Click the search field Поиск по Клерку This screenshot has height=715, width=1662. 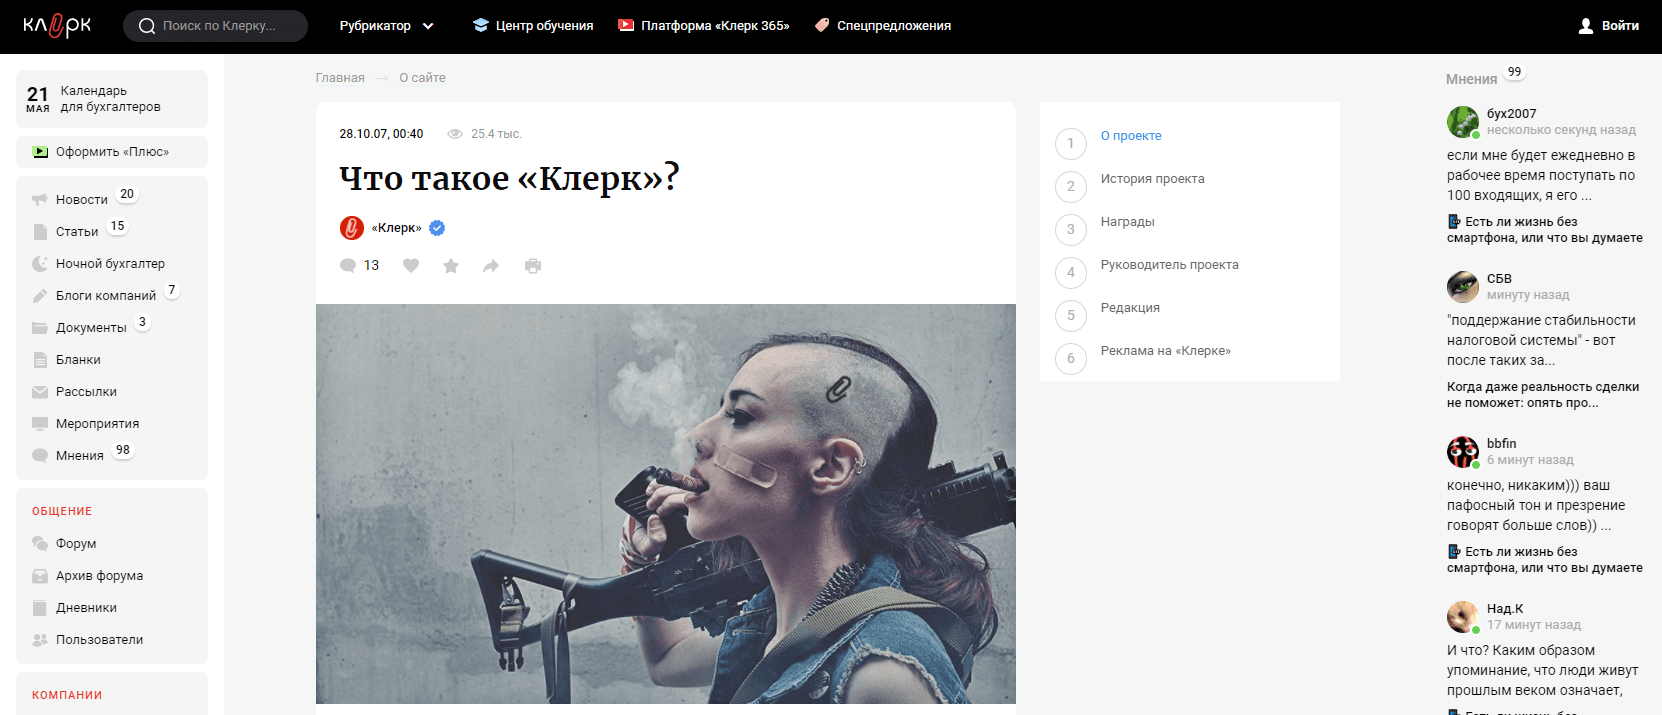tap(215, 26)
